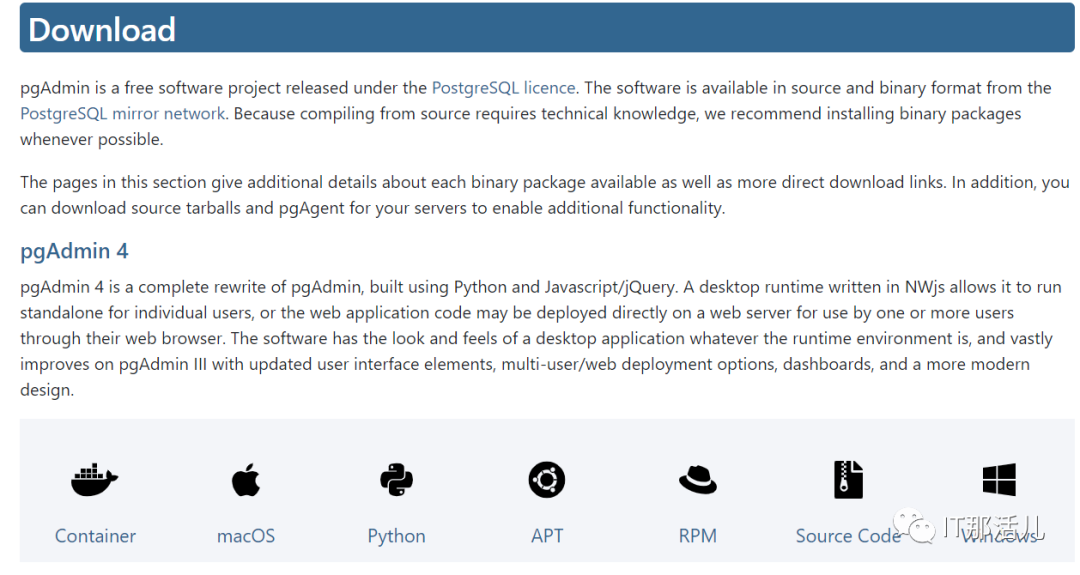Click the Red Hat RPM icon
The height and width of the screenshot is (575, 1080).
tap(698, 480)
